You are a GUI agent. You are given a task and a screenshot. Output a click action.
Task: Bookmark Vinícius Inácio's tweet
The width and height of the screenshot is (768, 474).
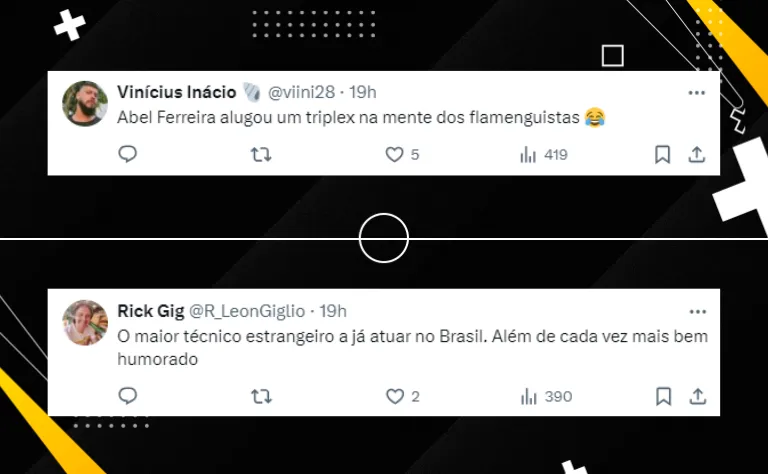(663, 155)
